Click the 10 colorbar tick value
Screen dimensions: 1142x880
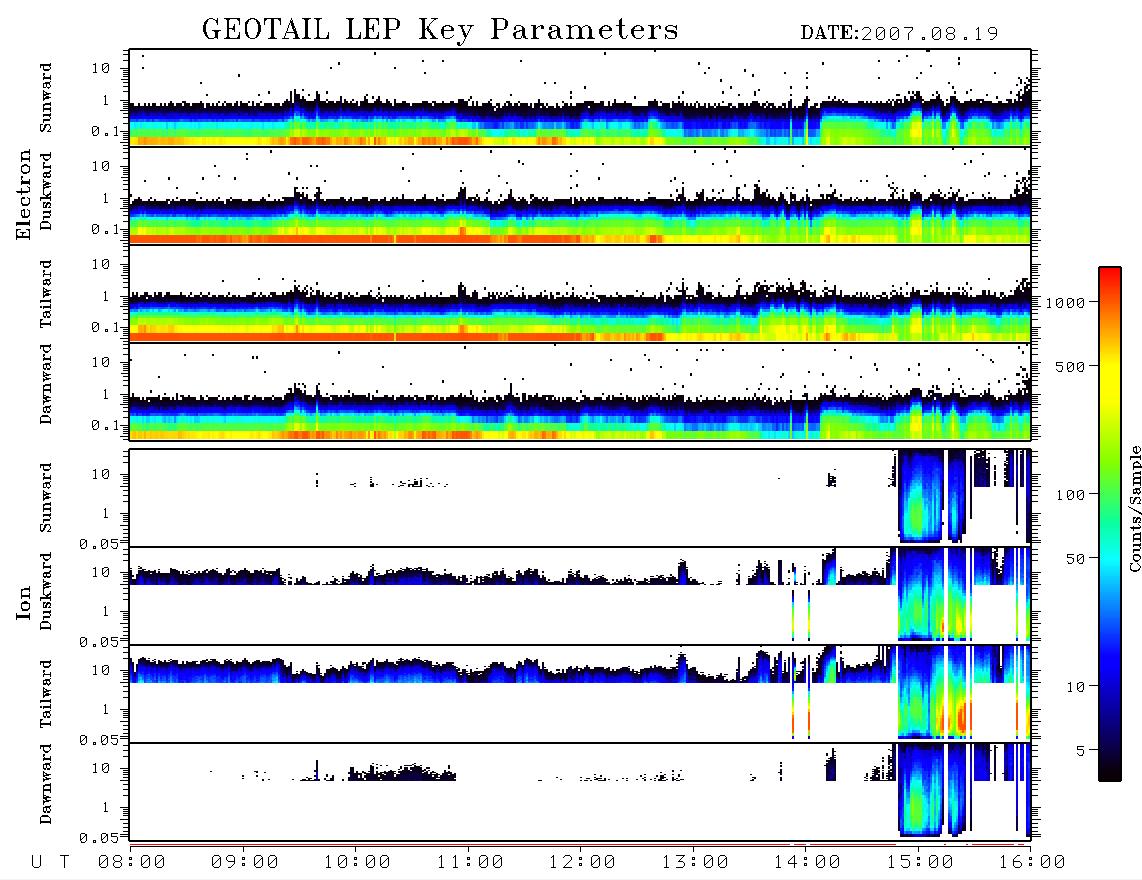tap(1075, 687)
